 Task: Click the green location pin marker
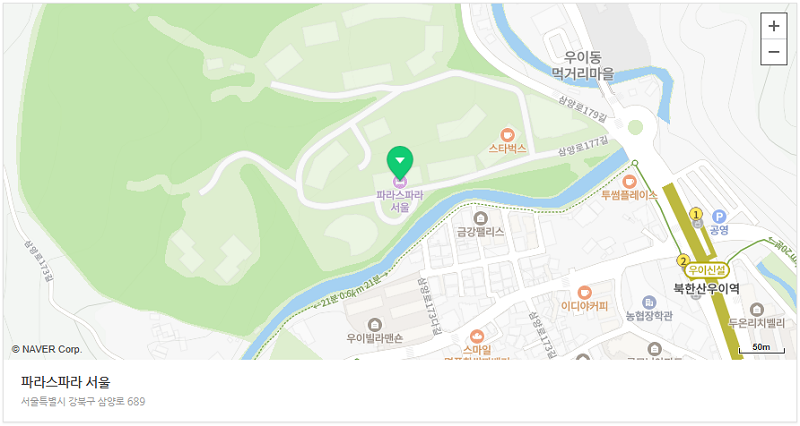click(400, 162)
